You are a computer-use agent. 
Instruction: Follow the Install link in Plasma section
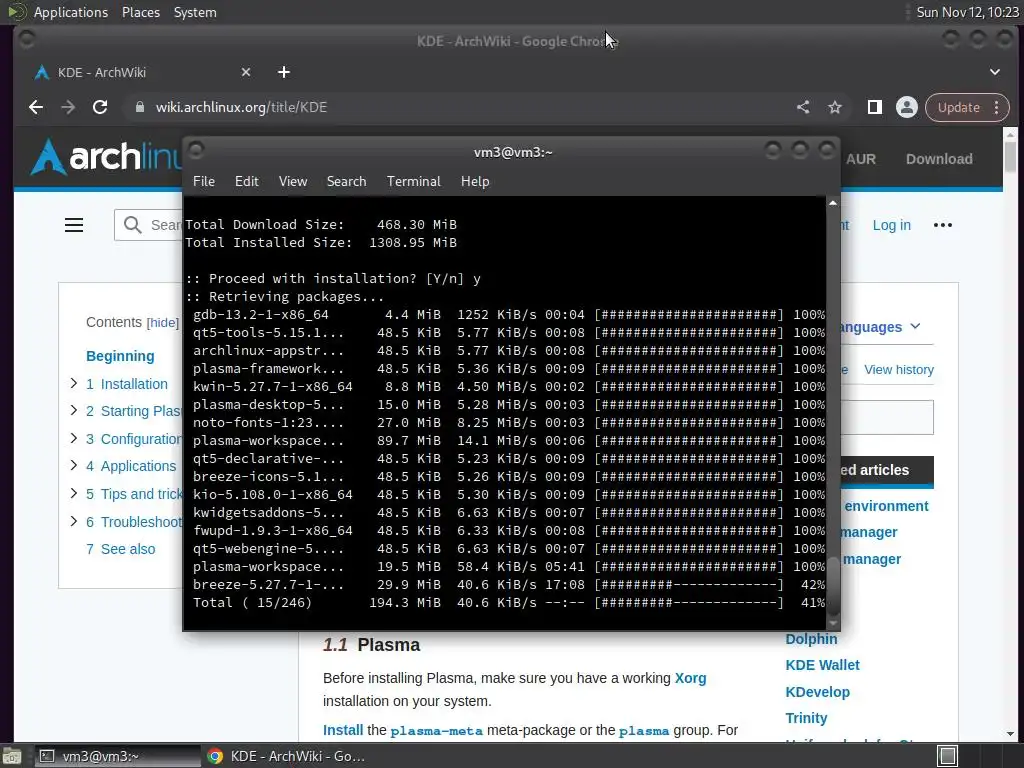point(343,730)
